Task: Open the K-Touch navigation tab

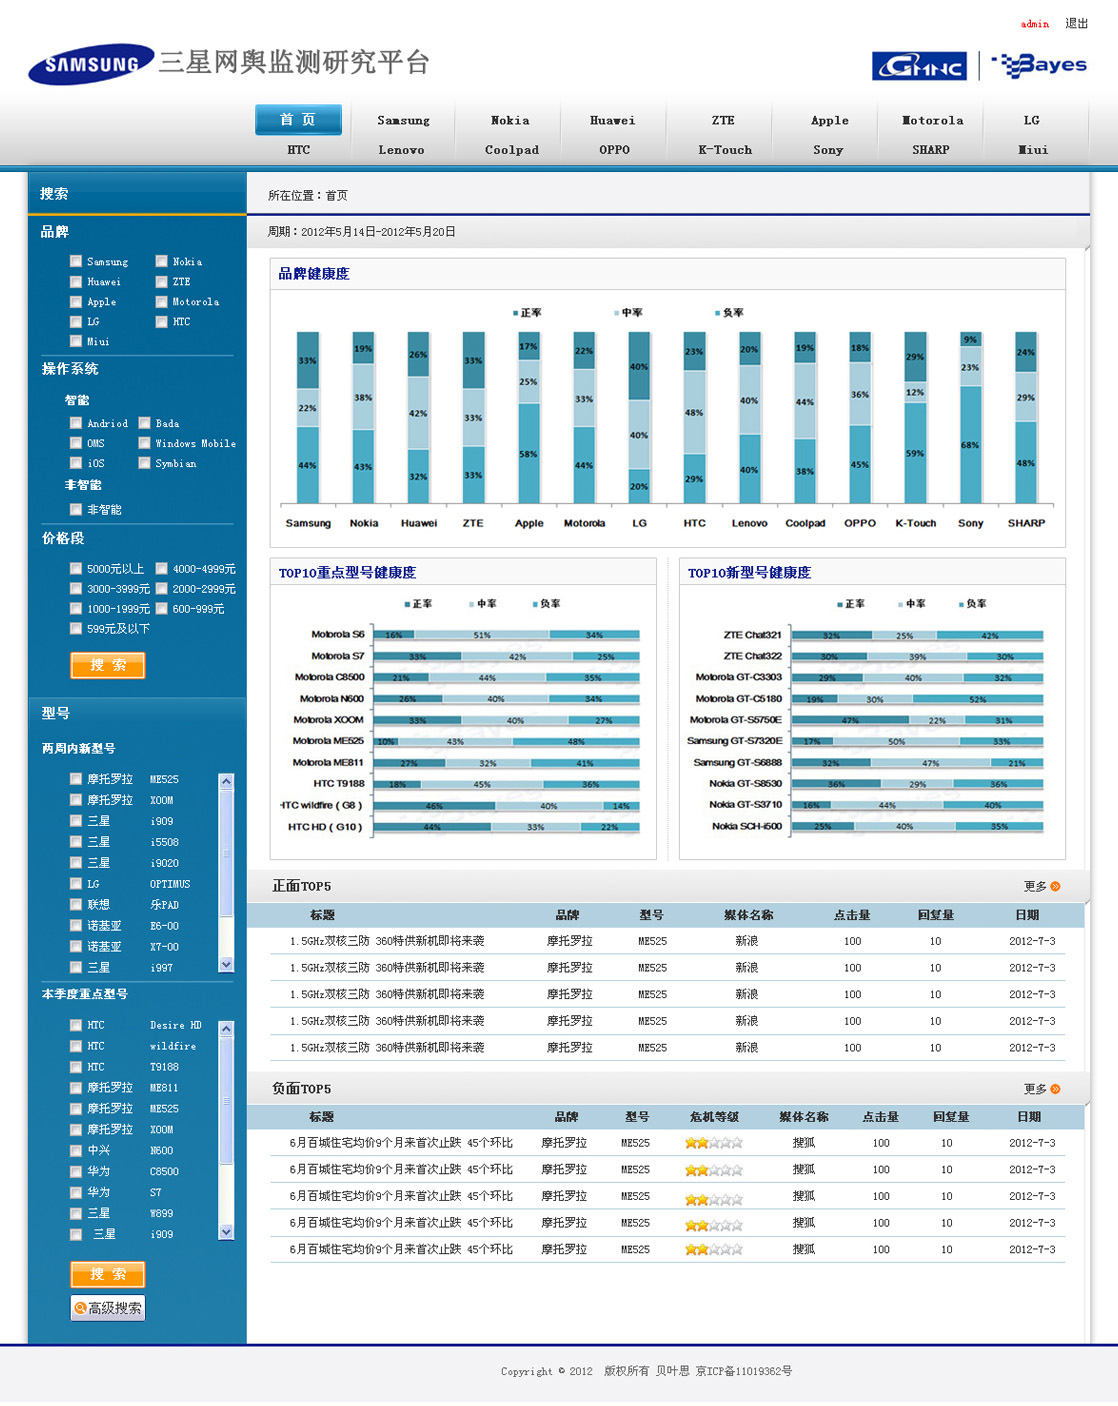Action: [x=725, y=150]
